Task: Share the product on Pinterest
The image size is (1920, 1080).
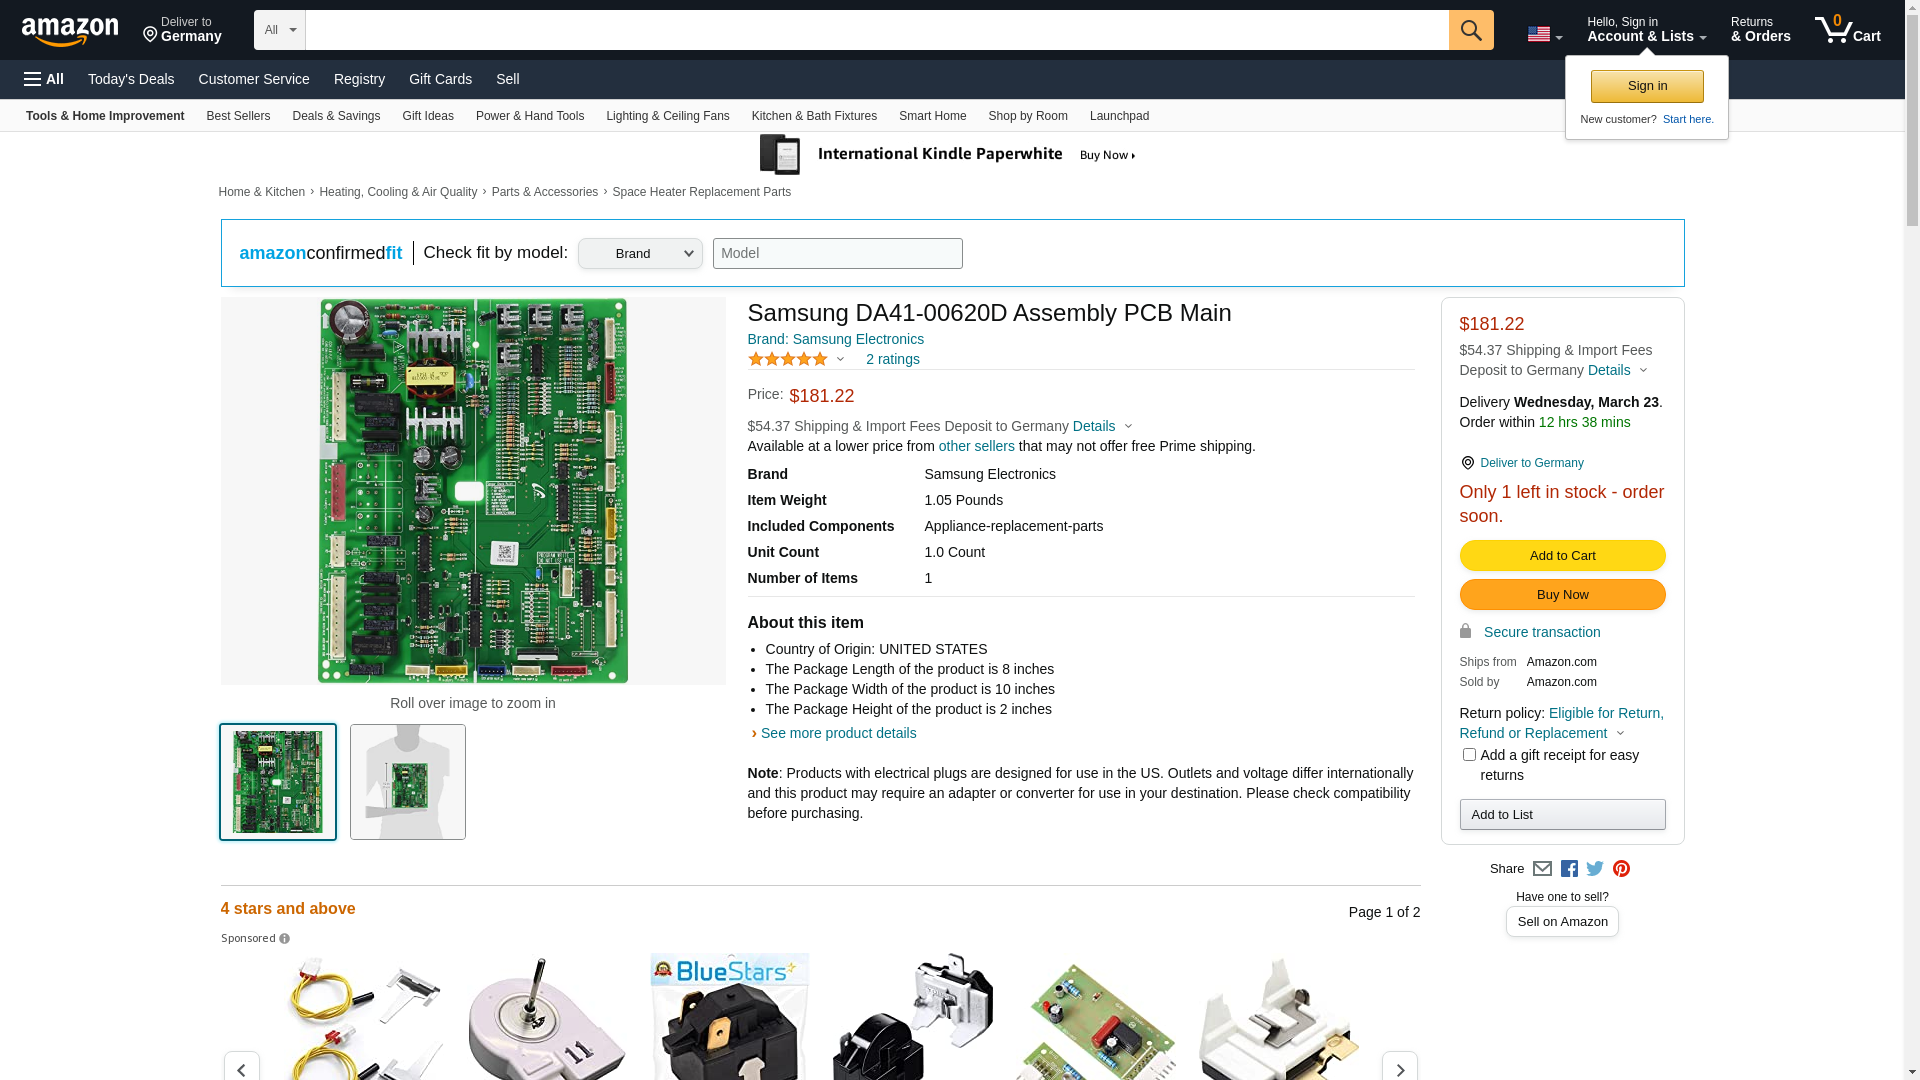Action: point(1621,869)
